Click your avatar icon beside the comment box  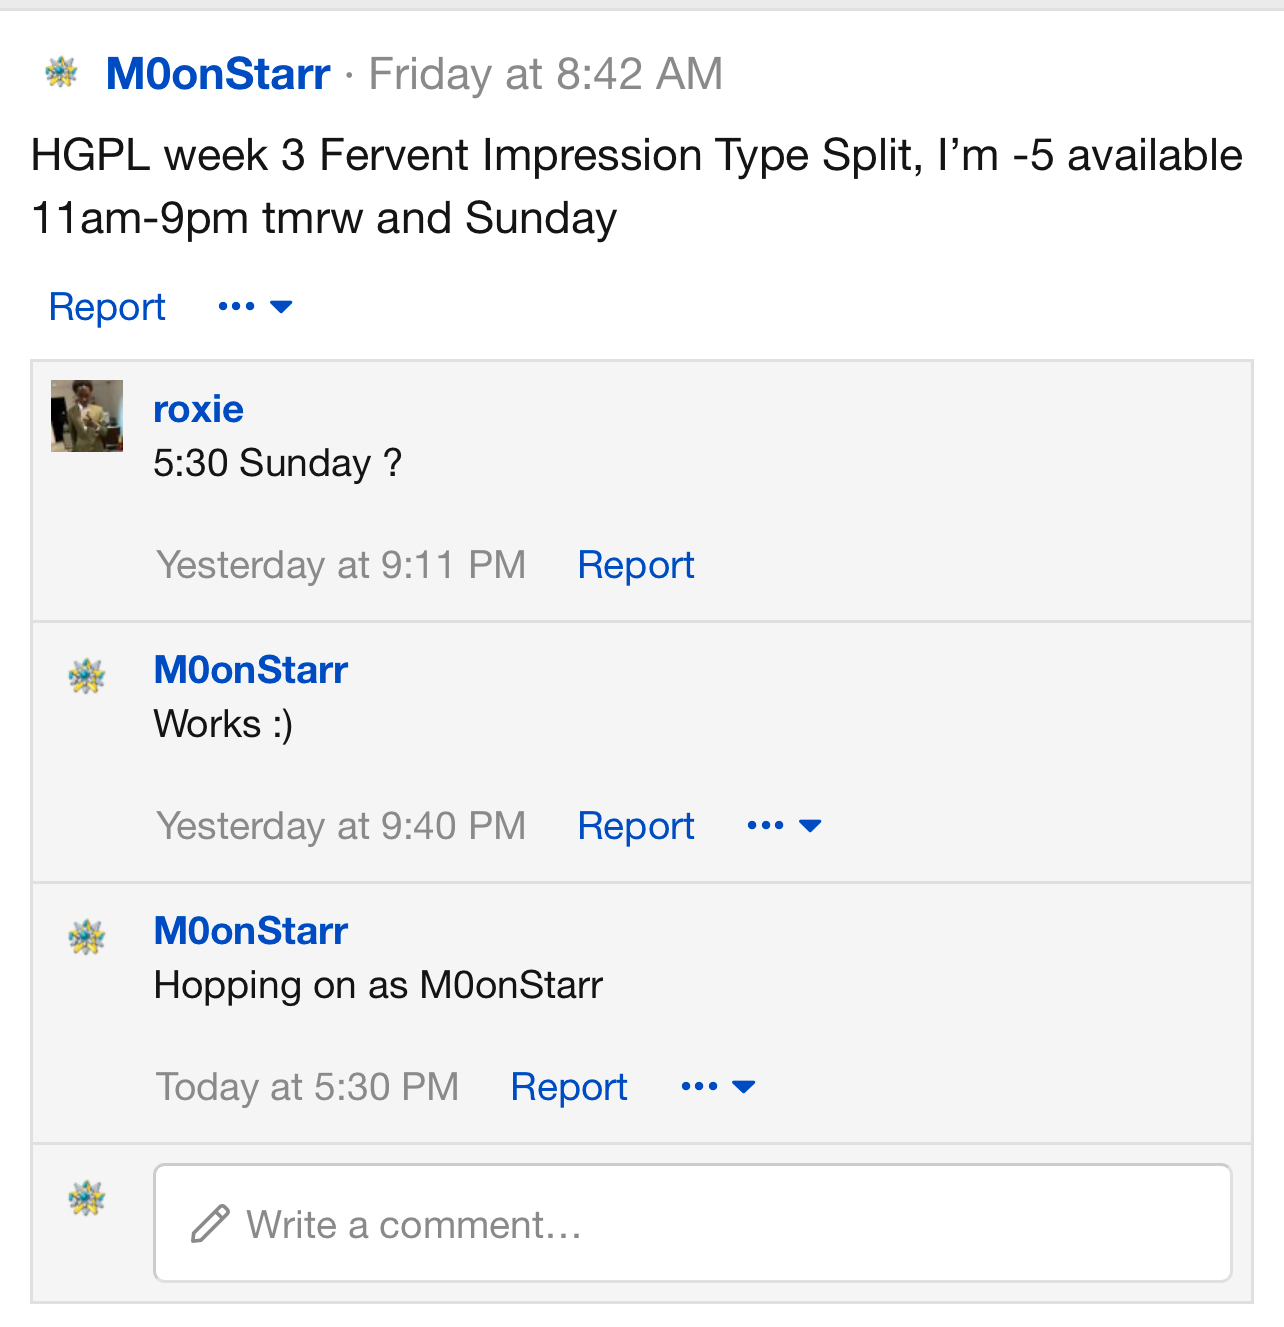coord(87,1198)
